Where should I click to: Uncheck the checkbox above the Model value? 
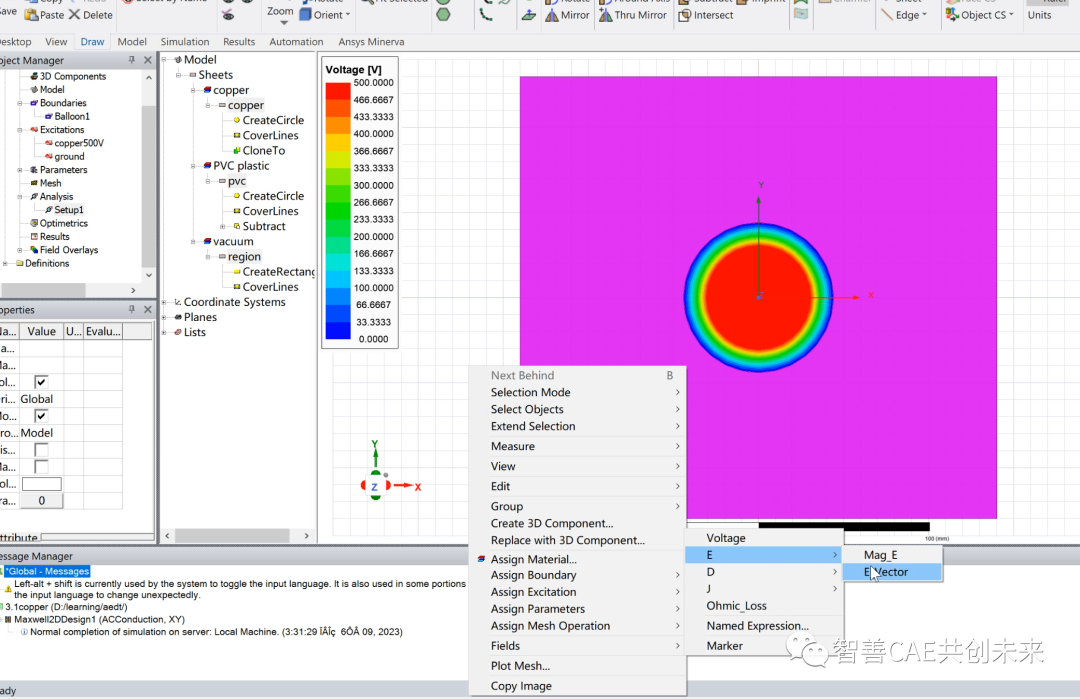point(41,416)
